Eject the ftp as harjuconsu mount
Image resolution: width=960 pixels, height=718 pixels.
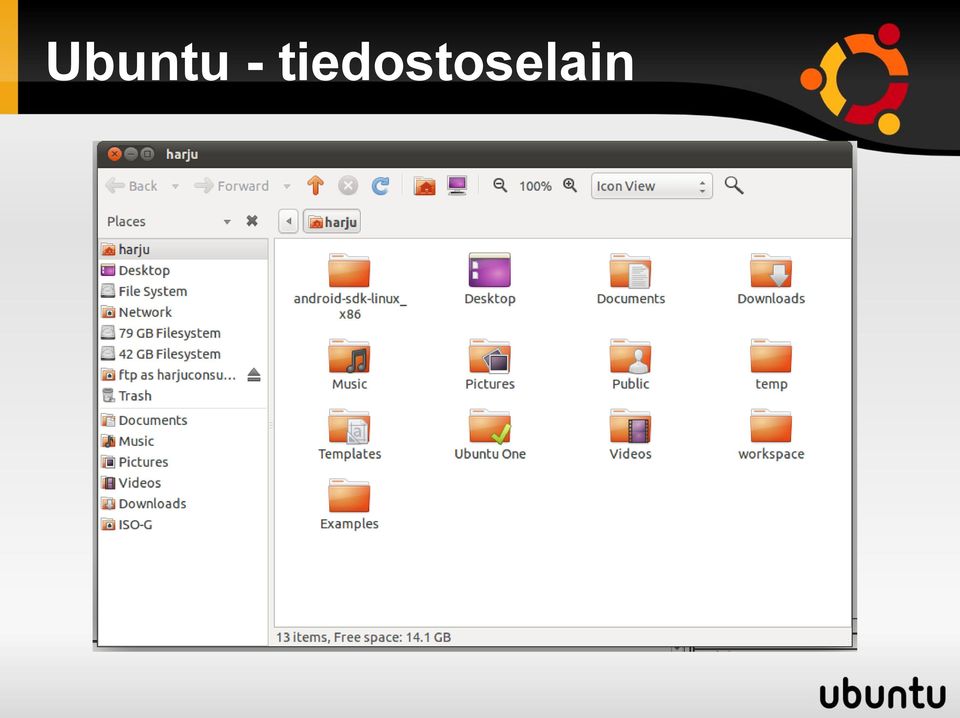[x=254, y=375]
